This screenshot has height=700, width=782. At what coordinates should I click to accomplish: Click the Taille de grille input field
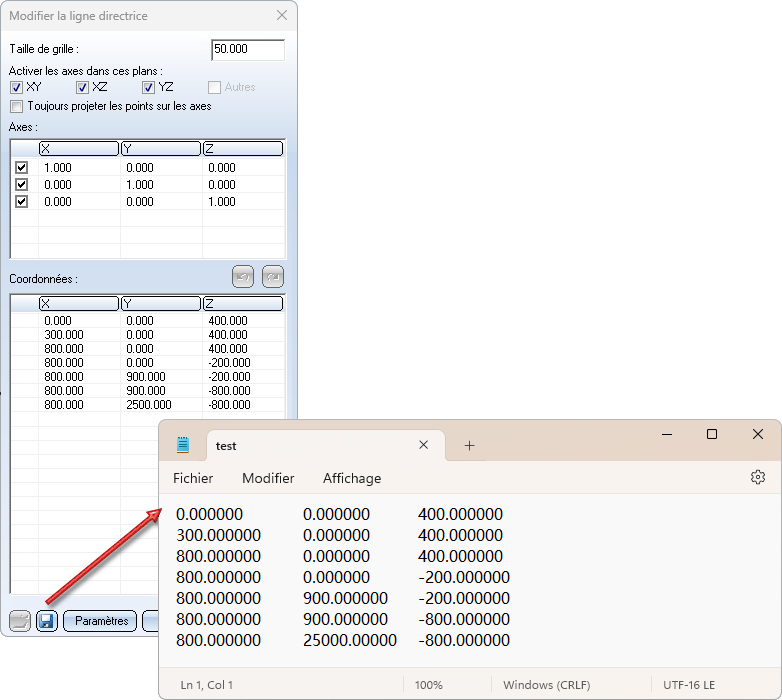click(248, 49)
